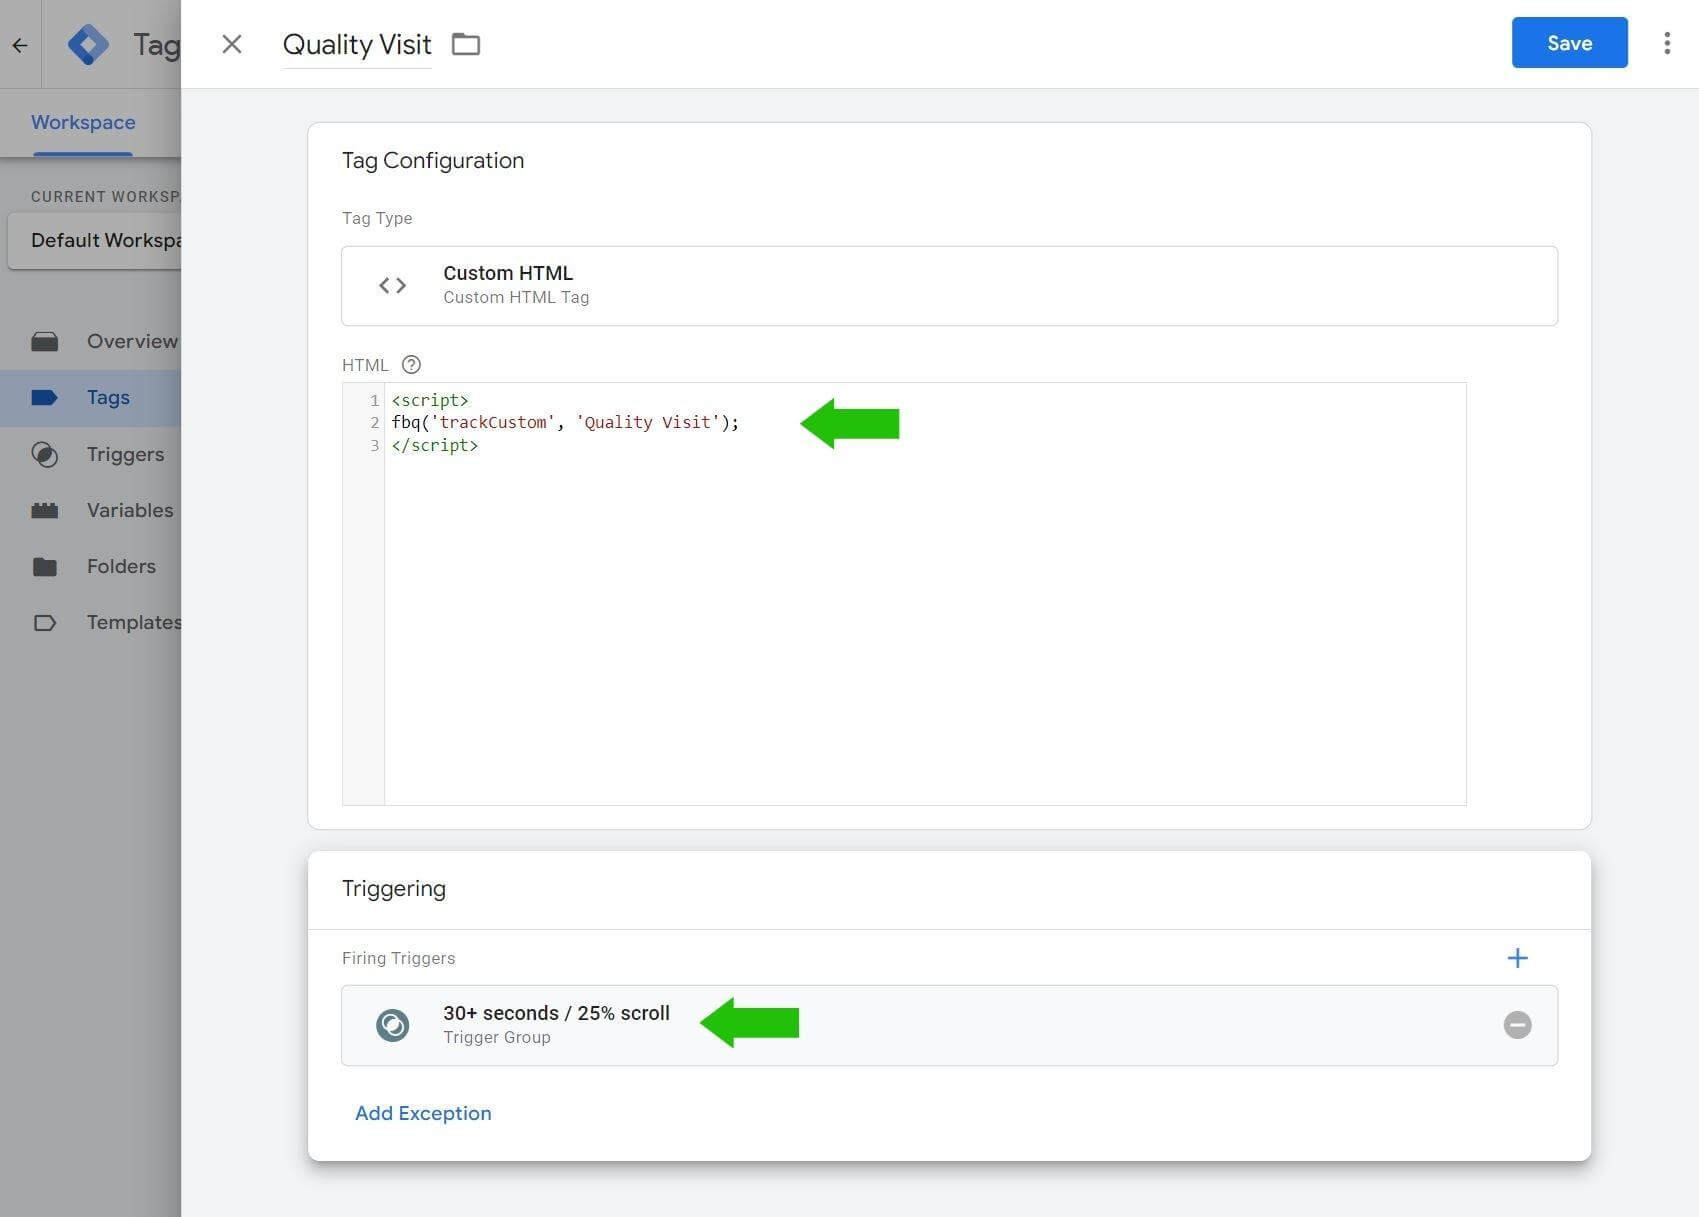Add a new firing trigger with plus icon
The width and height of the screenshot is (1699, 1217).
point(1517,958)
